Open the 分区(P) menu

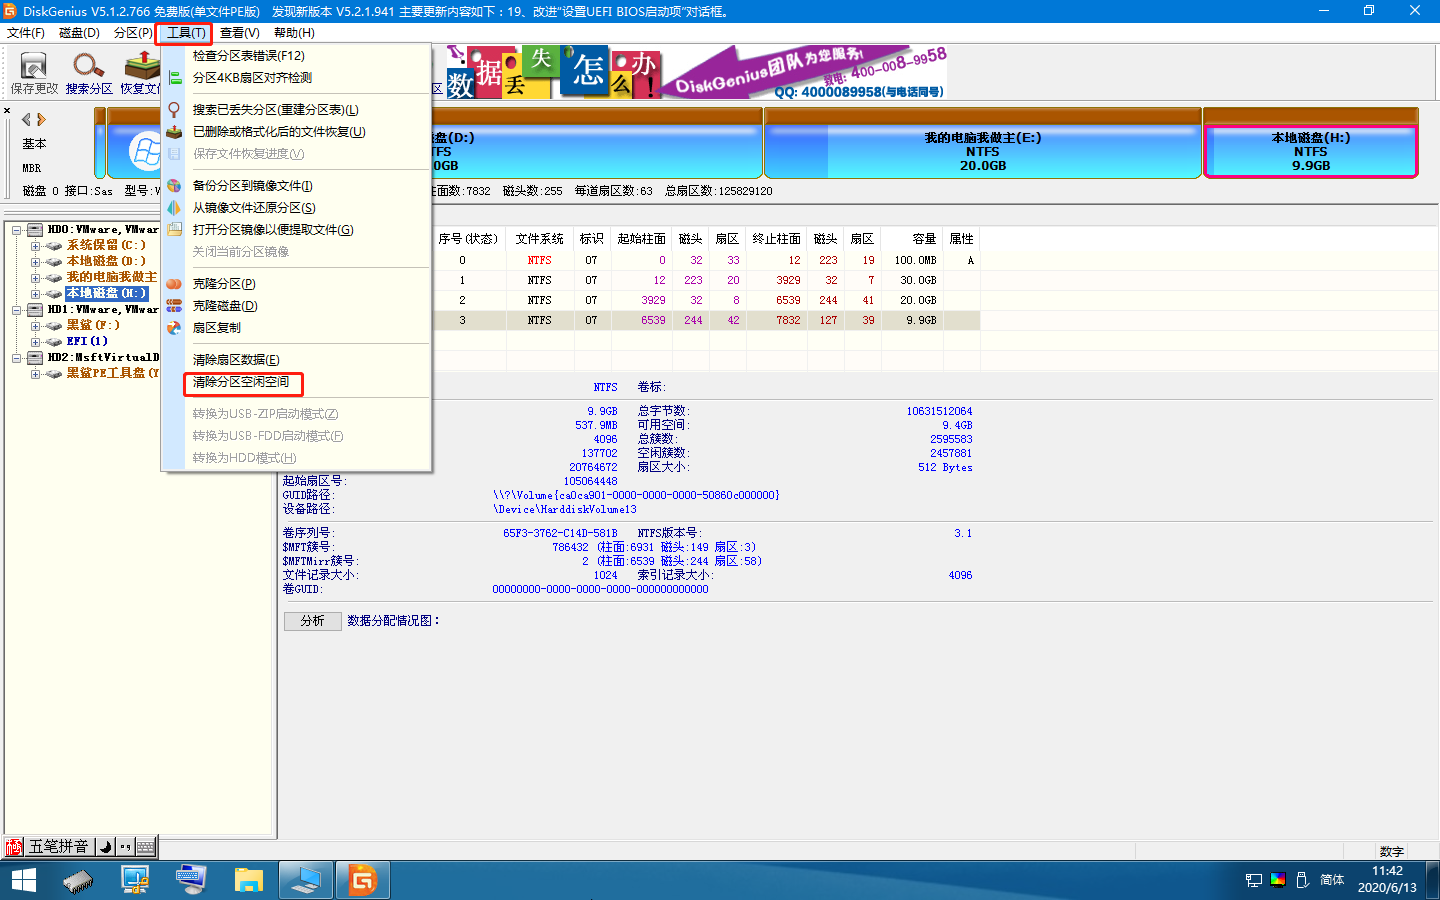click(133, 33)
